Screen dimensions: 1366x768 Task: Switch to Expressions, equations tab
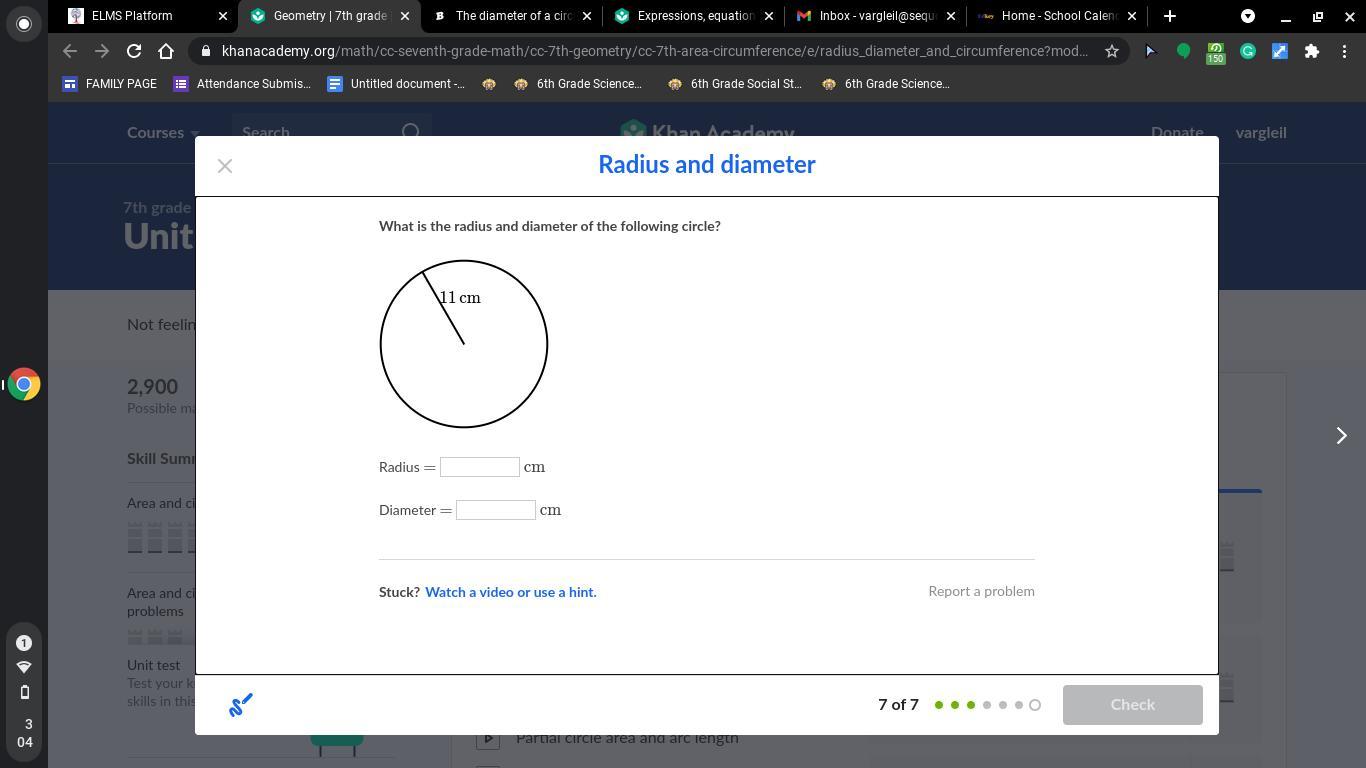click(693, 16)
